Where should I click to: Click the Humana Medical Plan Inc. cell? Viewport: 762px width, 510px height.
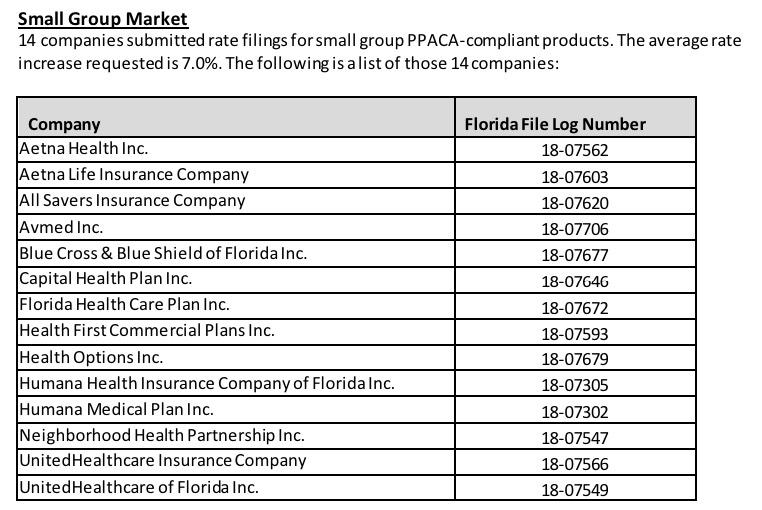point(116,409)
